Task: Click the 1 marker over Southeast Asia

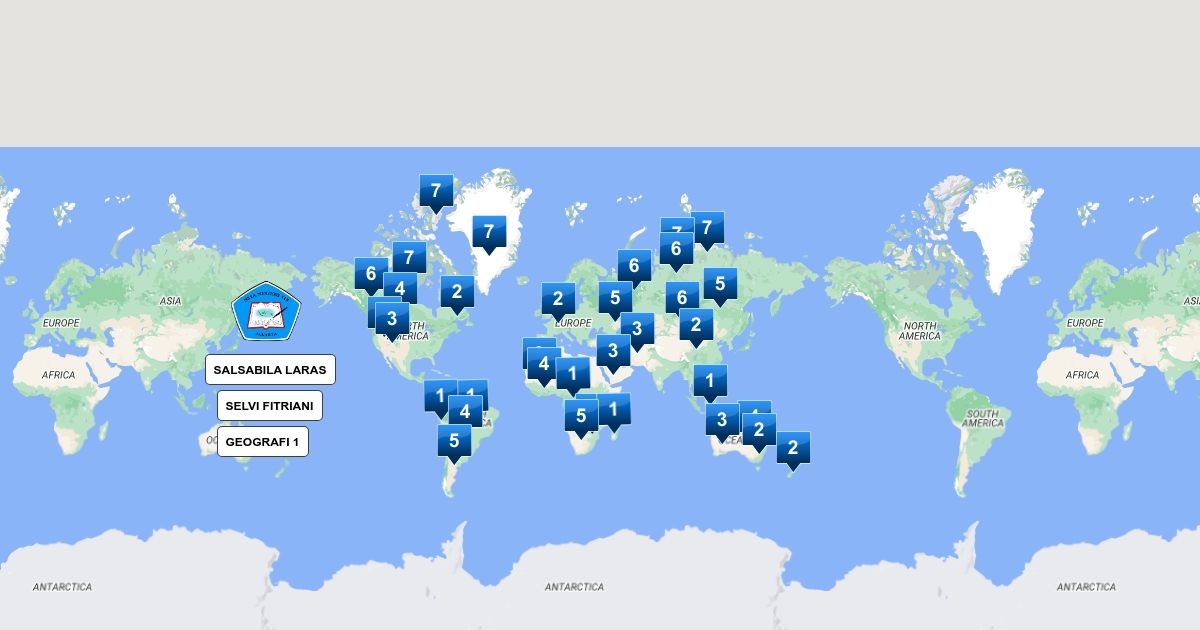Action: (710, 381)
